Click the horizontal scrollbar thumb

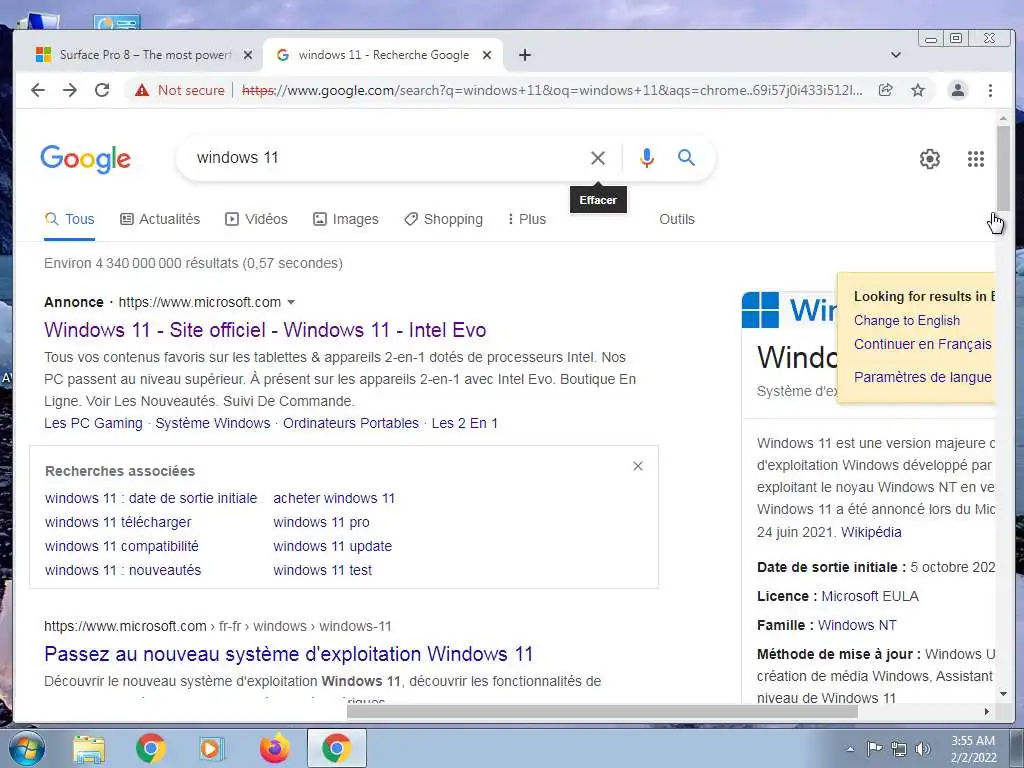click(601, 711)
